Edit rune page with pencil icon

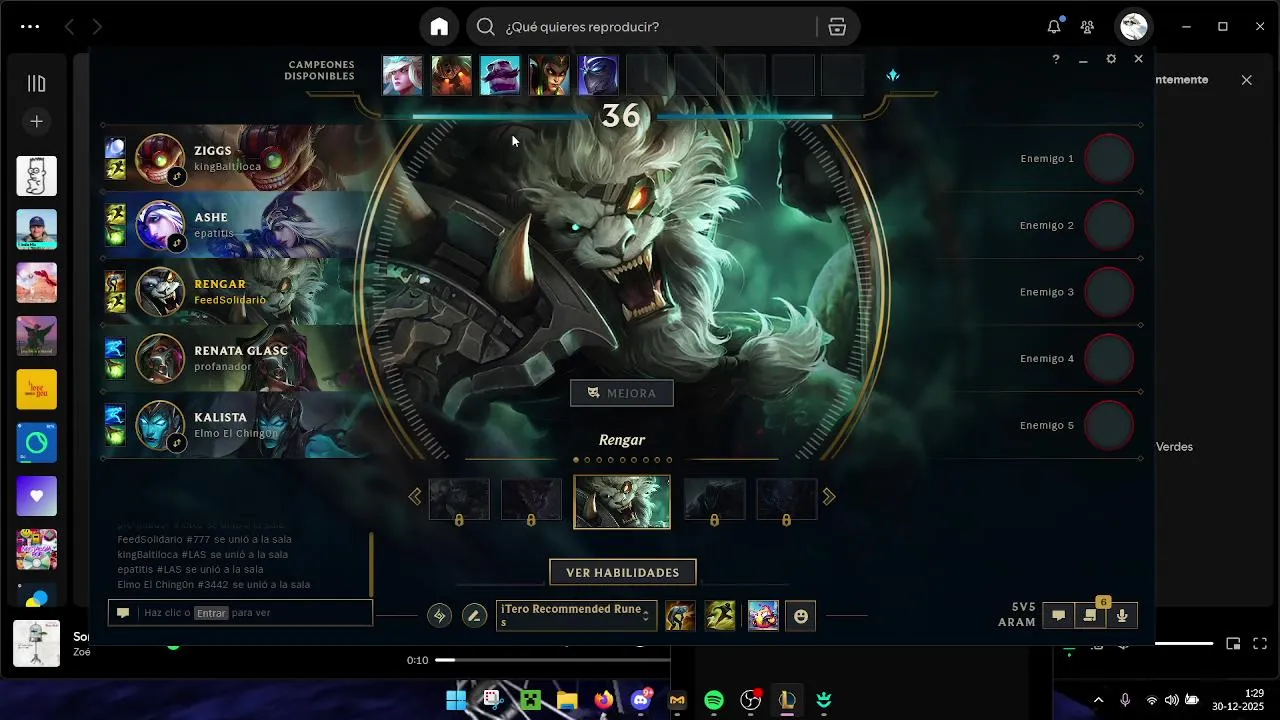click(475, 616)
